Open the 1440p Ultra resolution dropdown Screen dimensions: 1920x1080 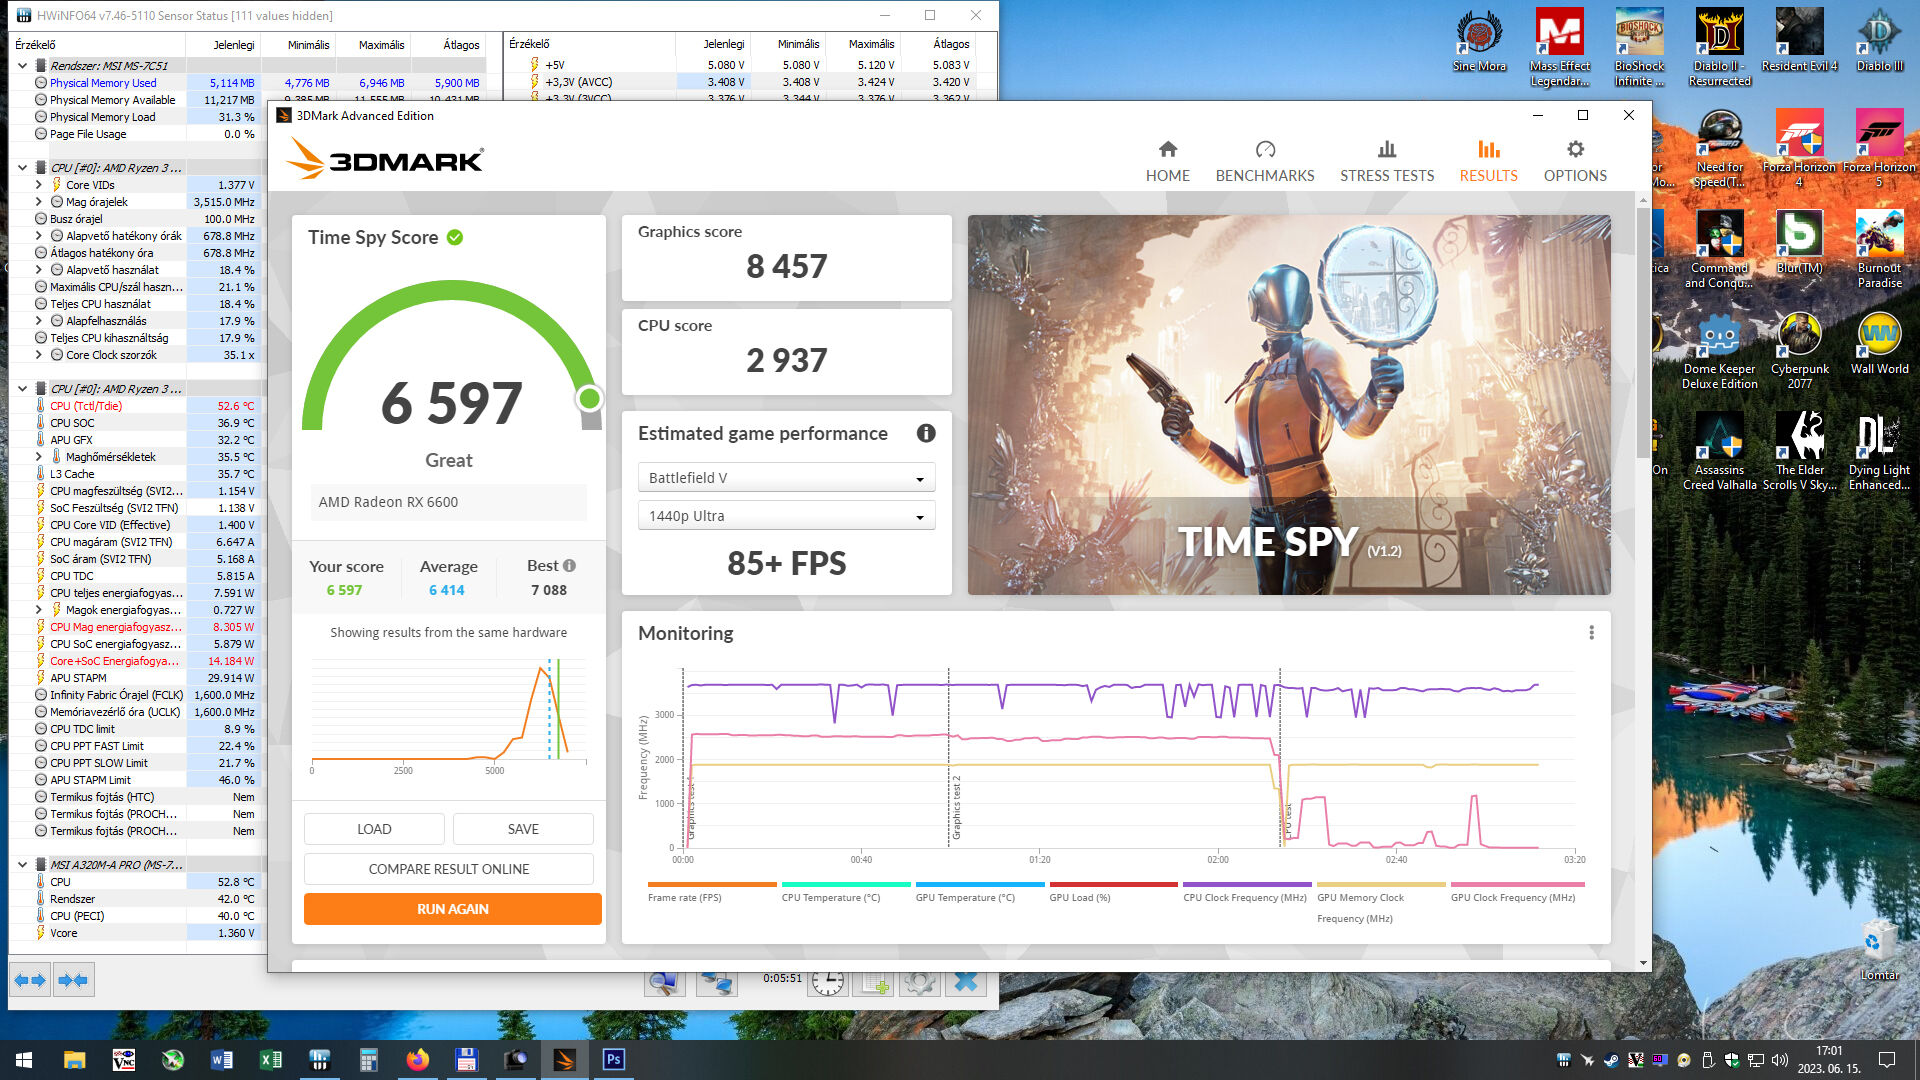click(786, 516)
